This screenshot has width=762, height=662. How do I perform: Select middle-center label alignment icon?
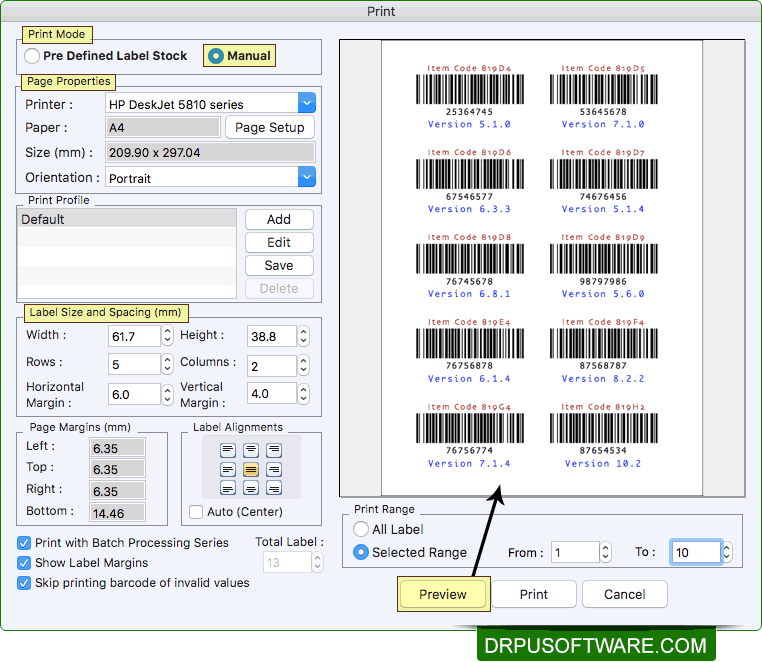tap(251, 469)
